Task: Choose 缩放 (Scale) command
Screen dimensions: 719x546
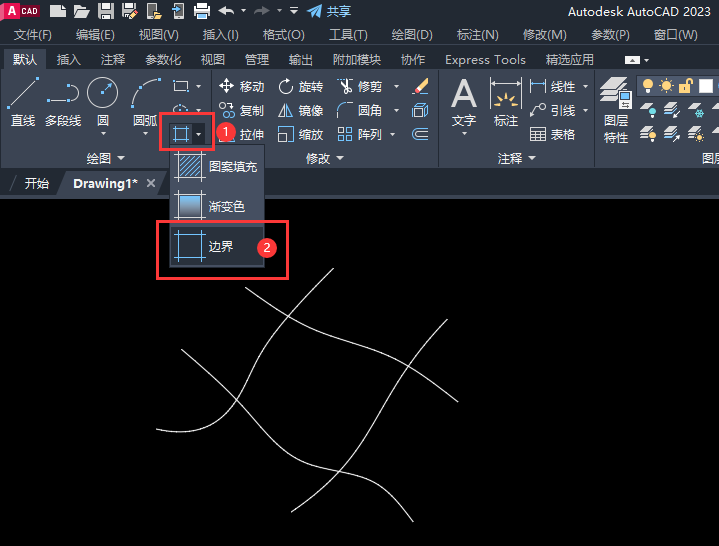Action: (300, 134)
